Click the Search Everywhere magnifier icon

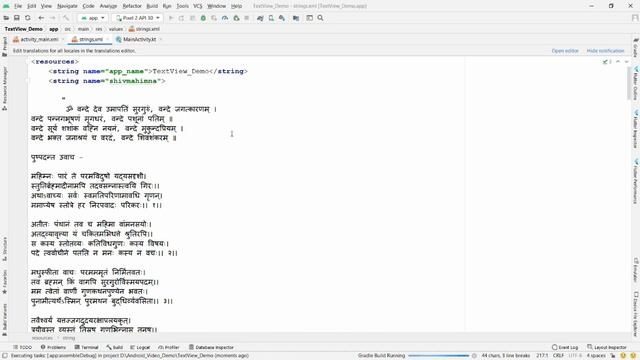point(320,18)
